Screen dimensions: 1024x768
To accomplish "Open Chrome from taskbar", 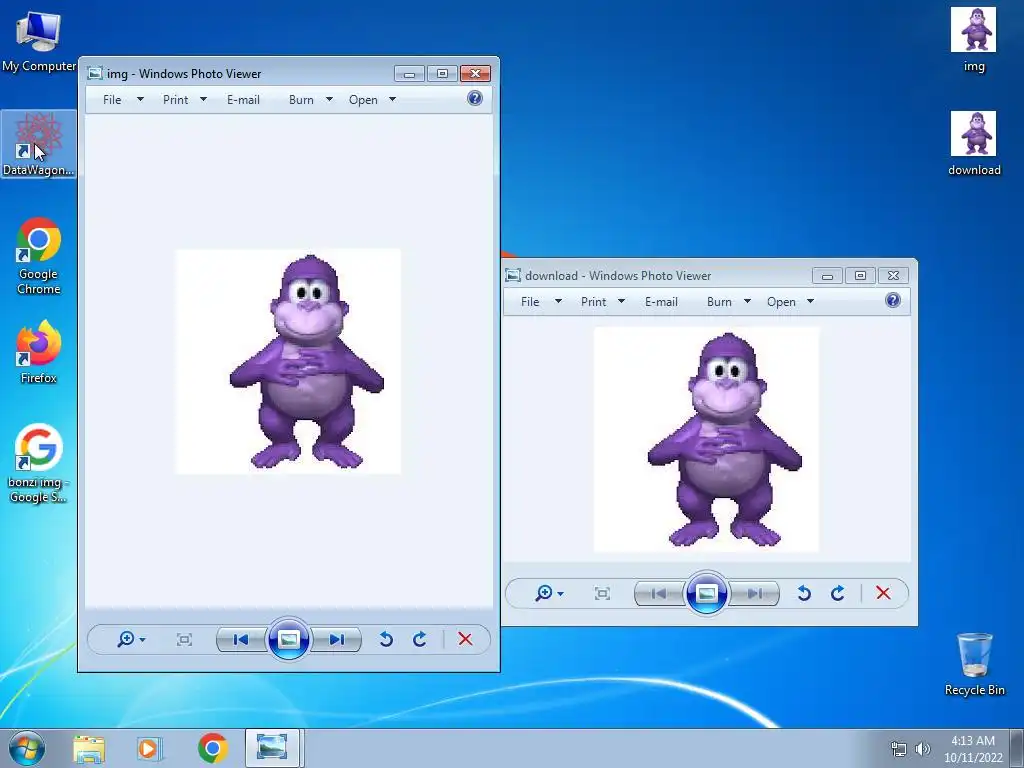I will (x=213, y=748).
